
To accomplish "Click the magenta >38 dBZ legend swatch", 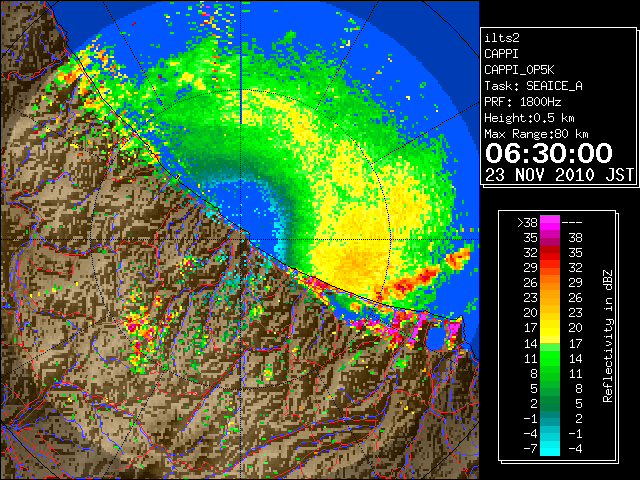I will 549,222.
